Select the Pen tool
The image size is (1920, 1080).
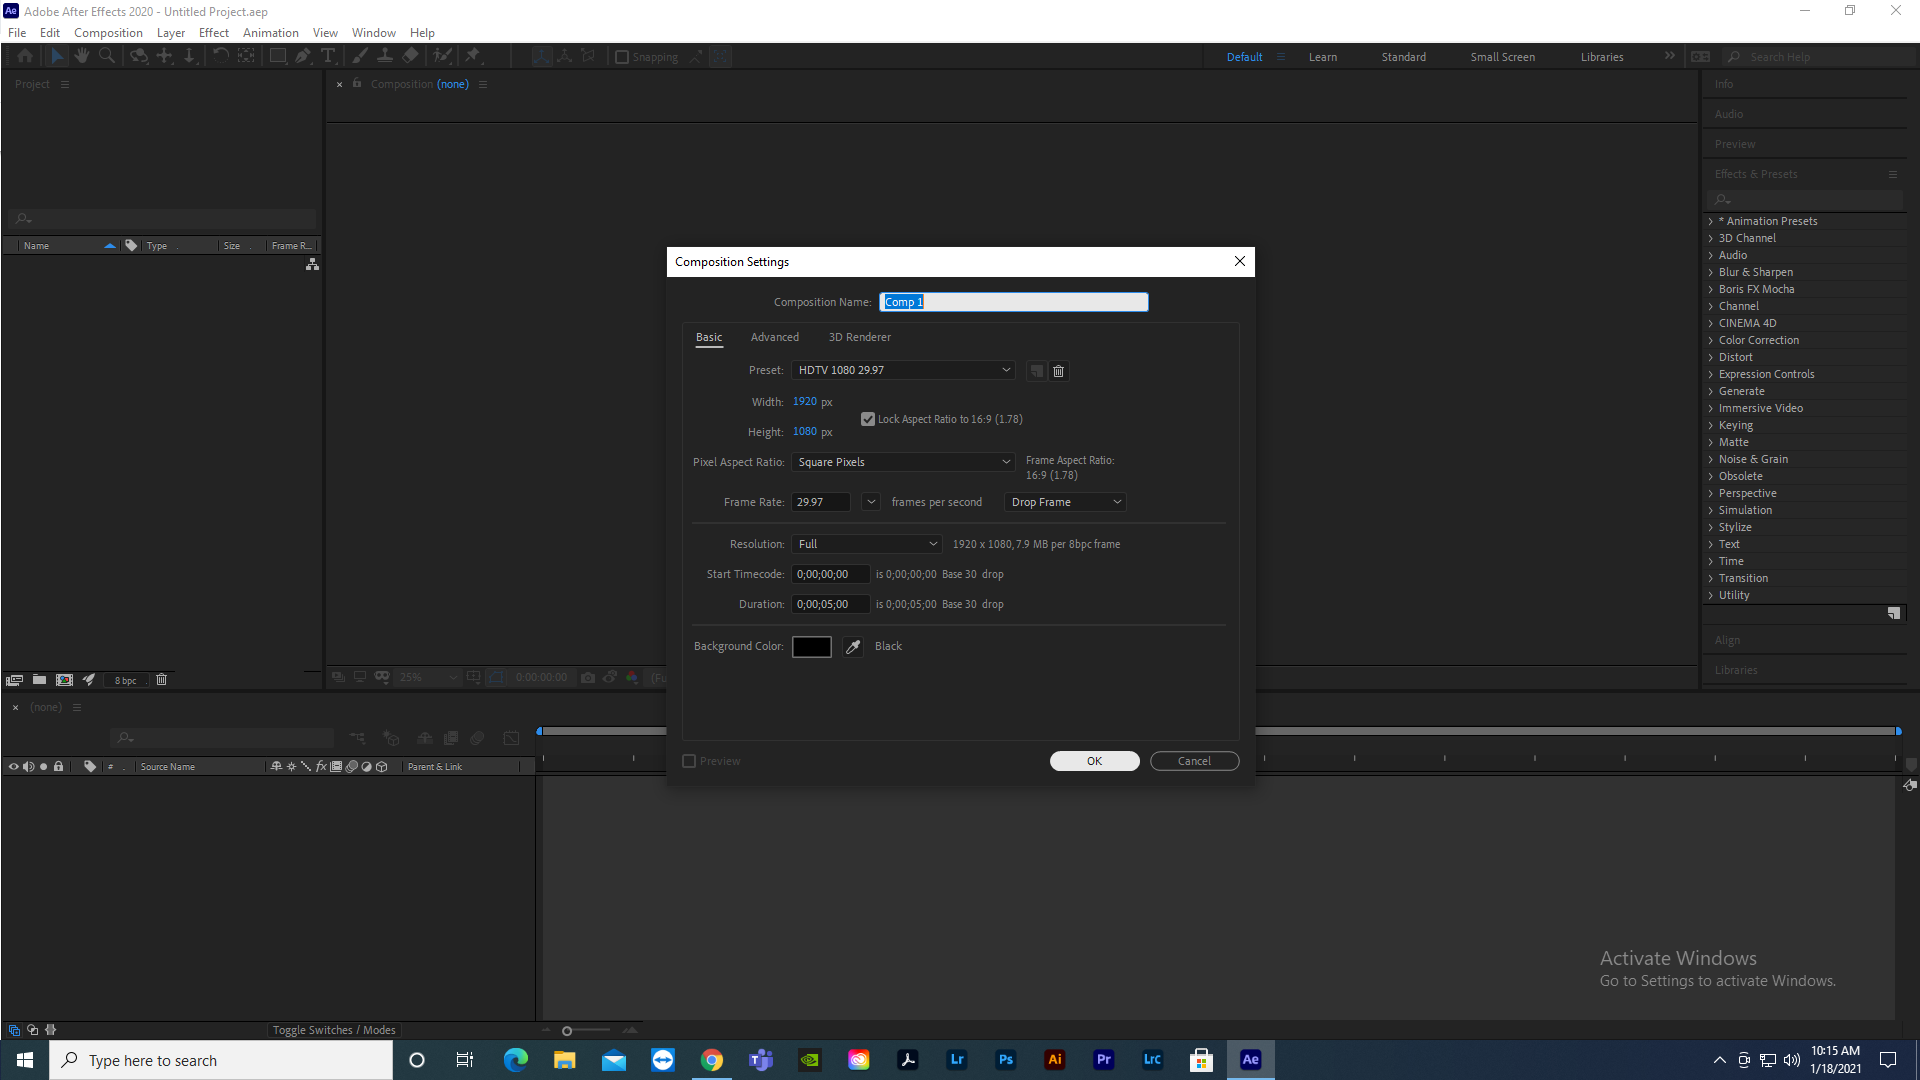[303, 57]
